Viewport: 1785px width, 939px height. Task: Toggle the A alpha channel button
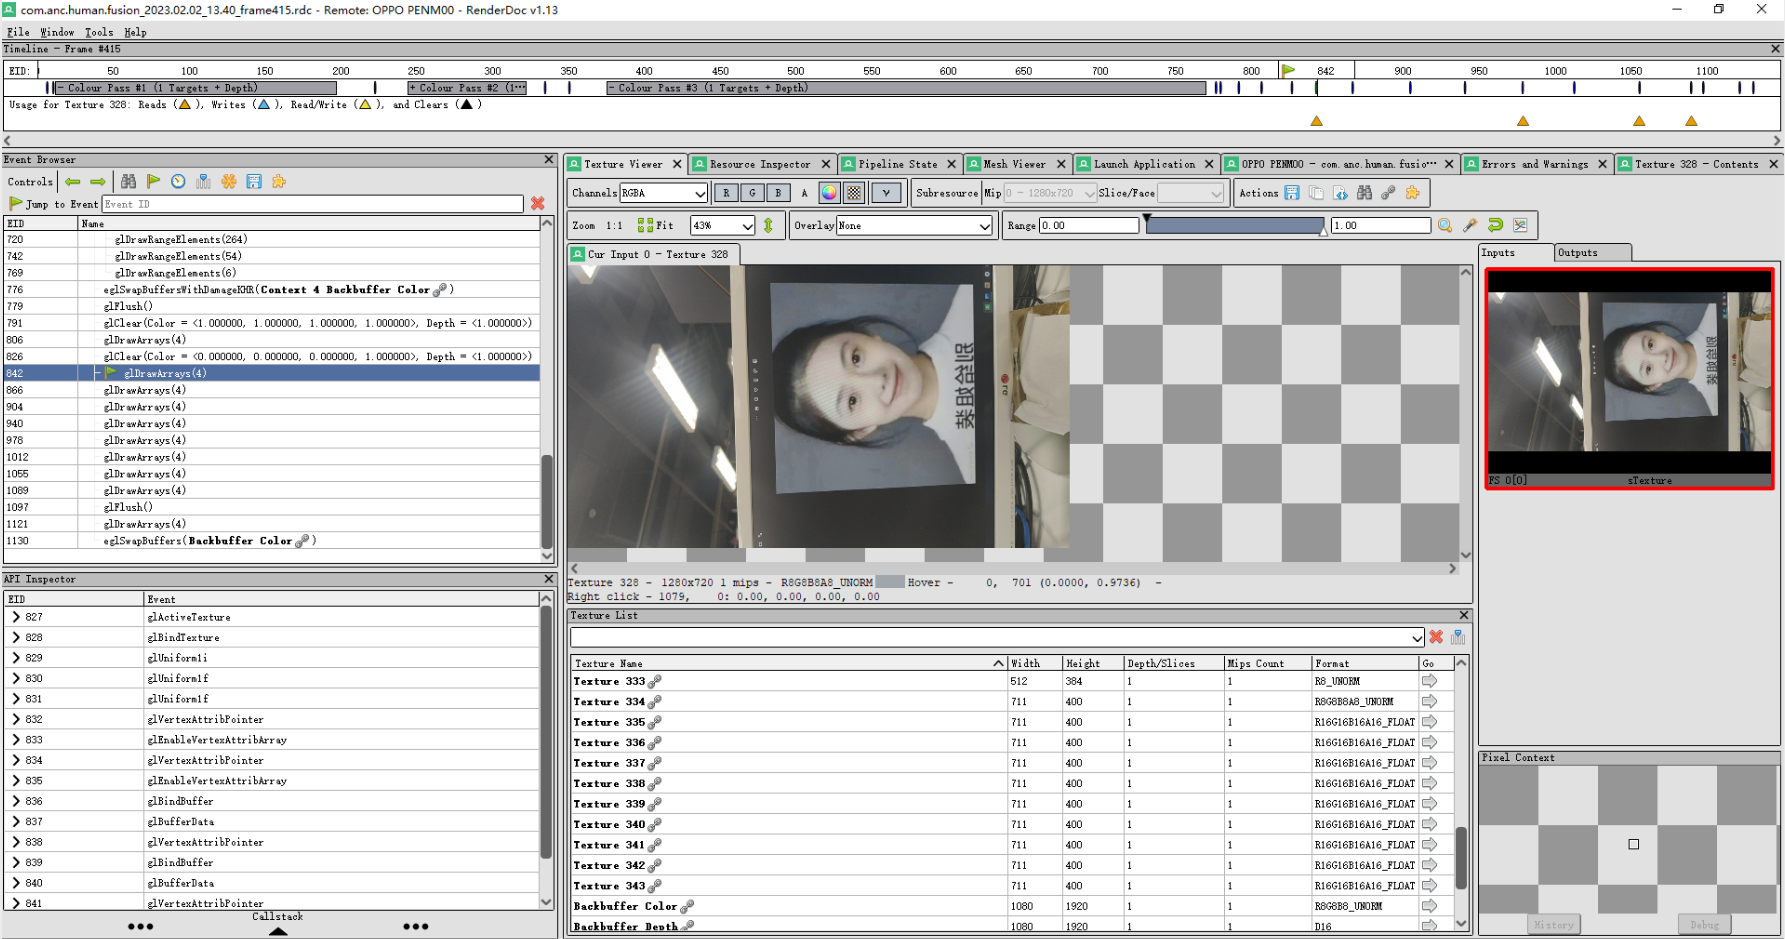[x=804, y=193]
